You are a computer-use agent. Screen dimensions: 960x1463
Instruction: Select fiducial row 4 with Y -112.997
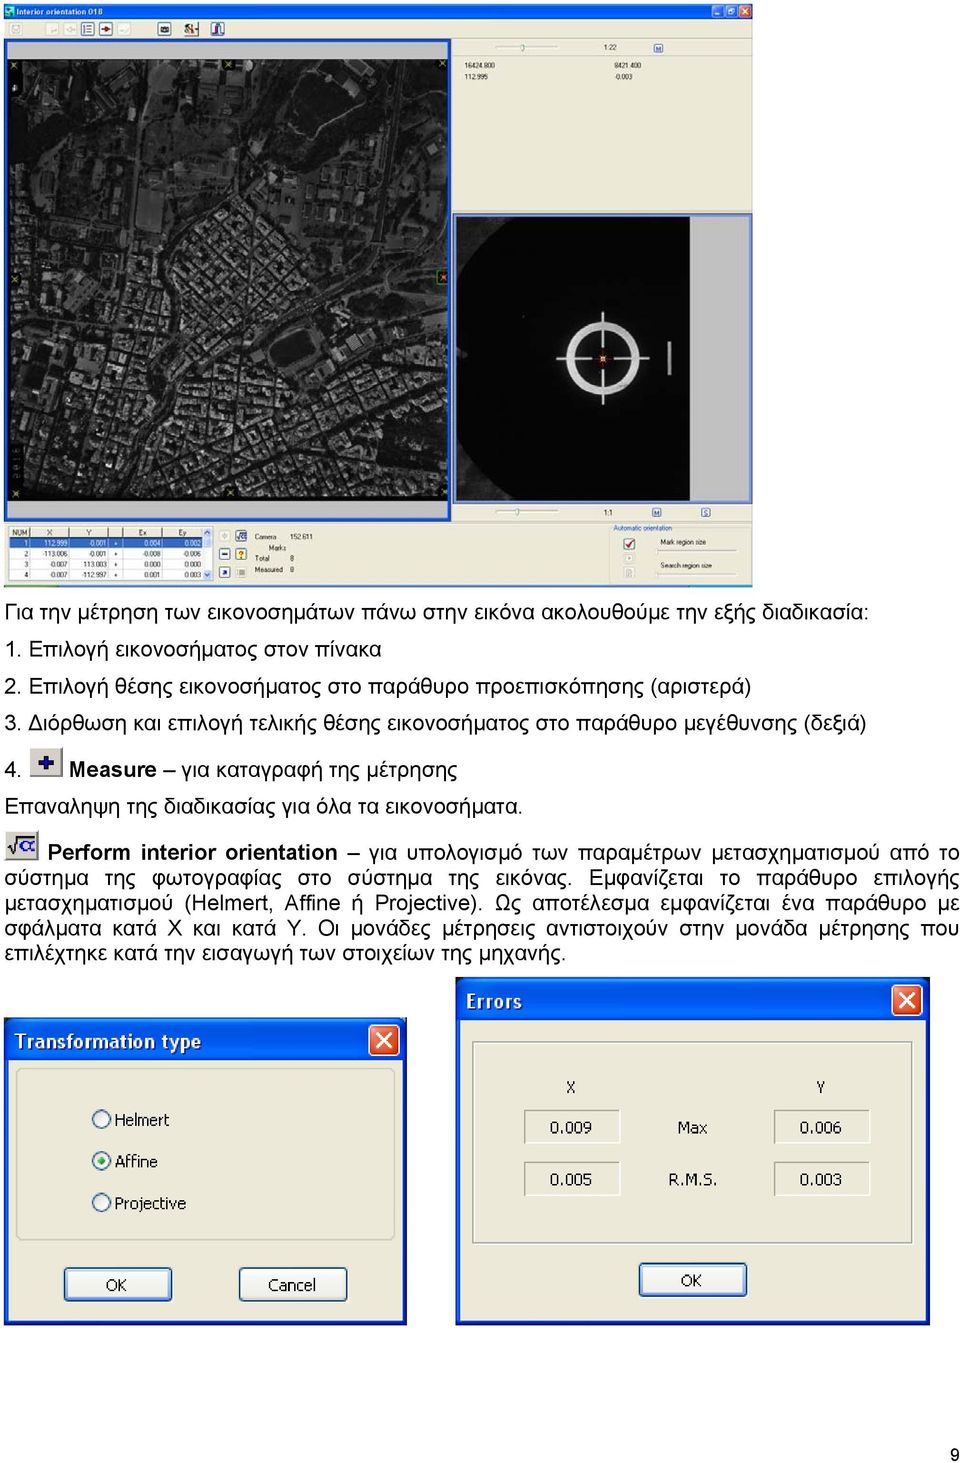click(x=105, y=575)
